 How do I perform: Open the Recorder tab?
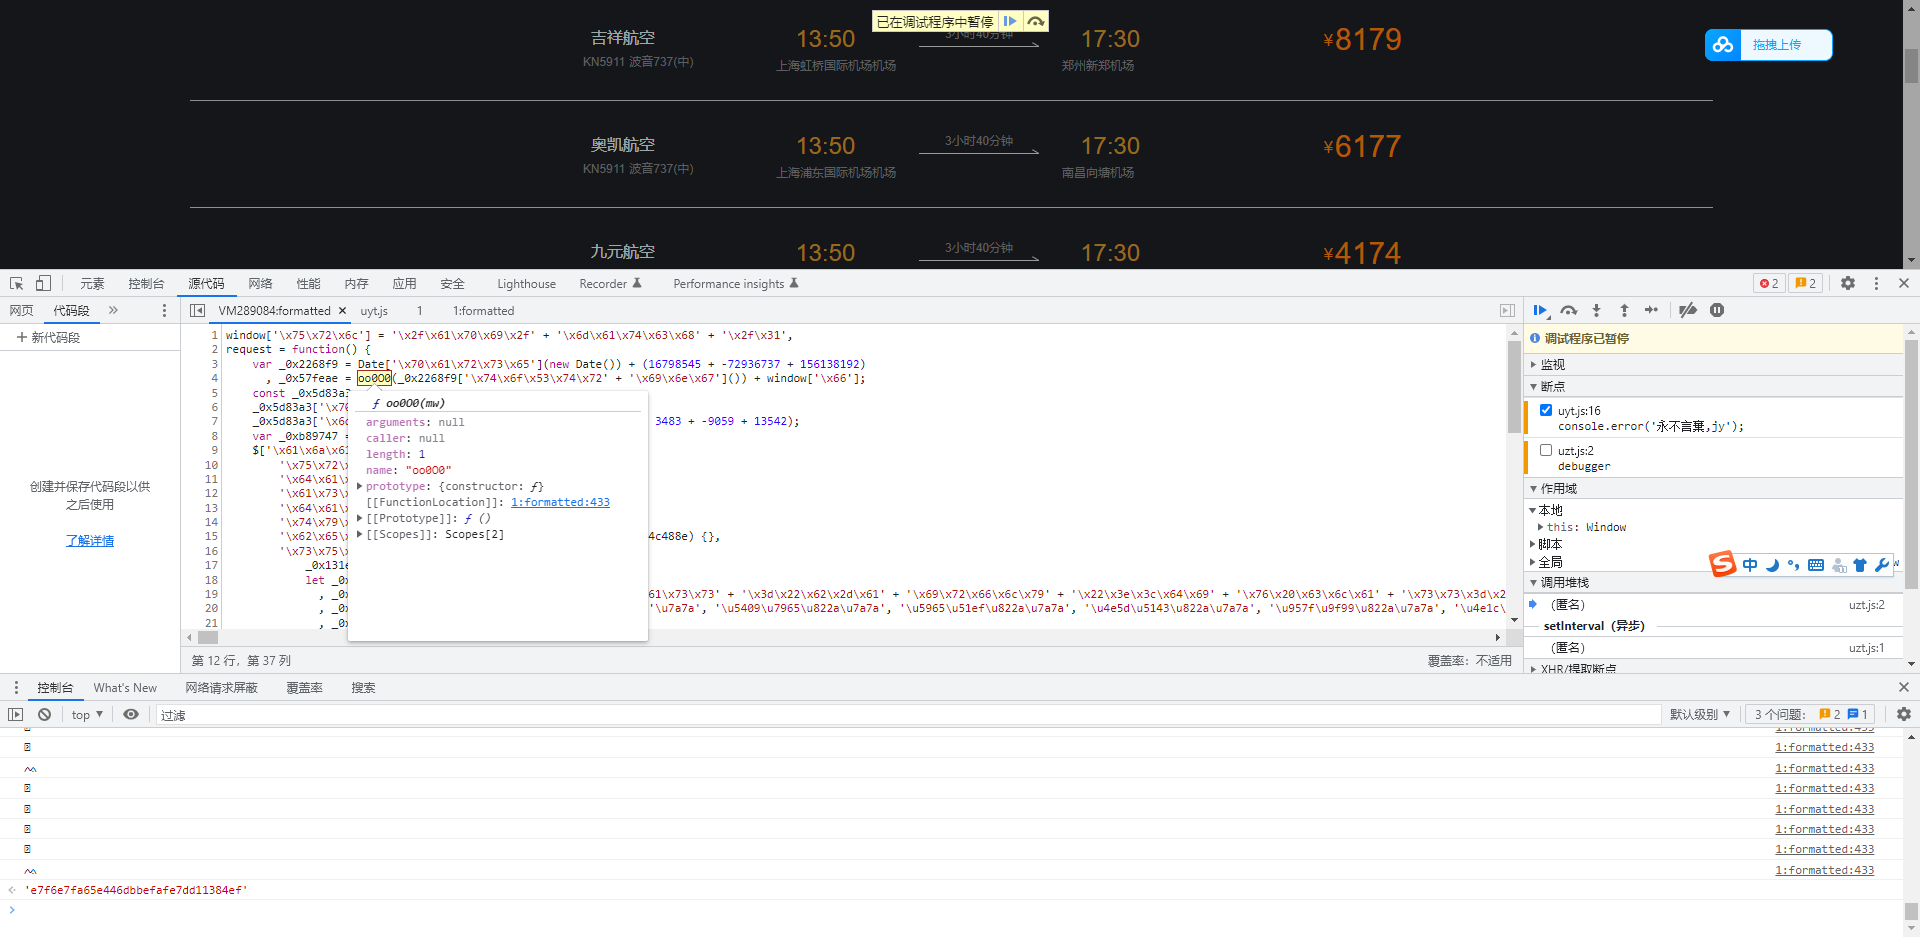pos(610,284)
